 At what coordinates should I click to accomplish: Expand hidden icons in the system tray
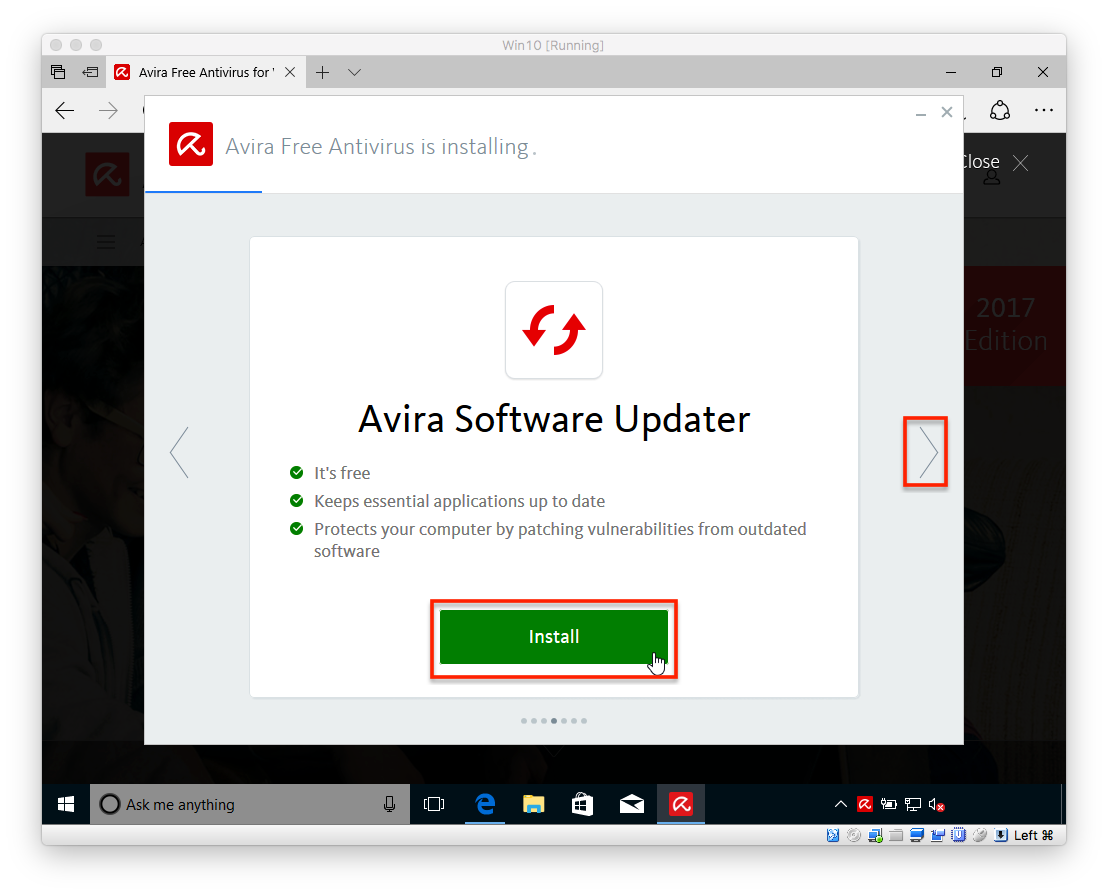[841, 803]
